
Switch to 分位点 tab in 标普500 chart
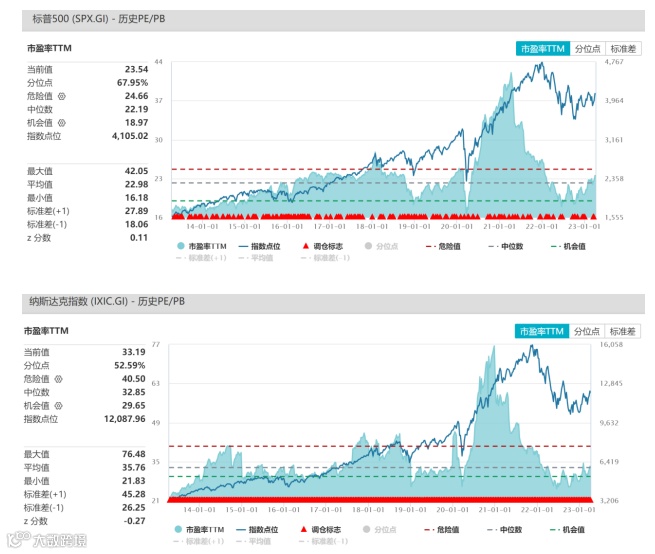tap(587, 49)
